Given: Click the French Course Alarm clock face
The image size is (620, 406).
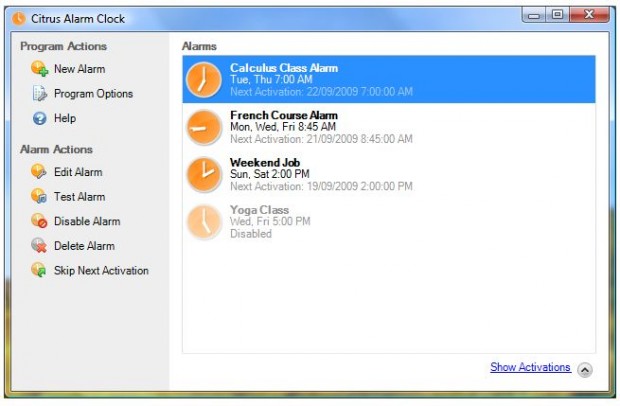Looking at the screenshot, I should (x=204, y=127).
